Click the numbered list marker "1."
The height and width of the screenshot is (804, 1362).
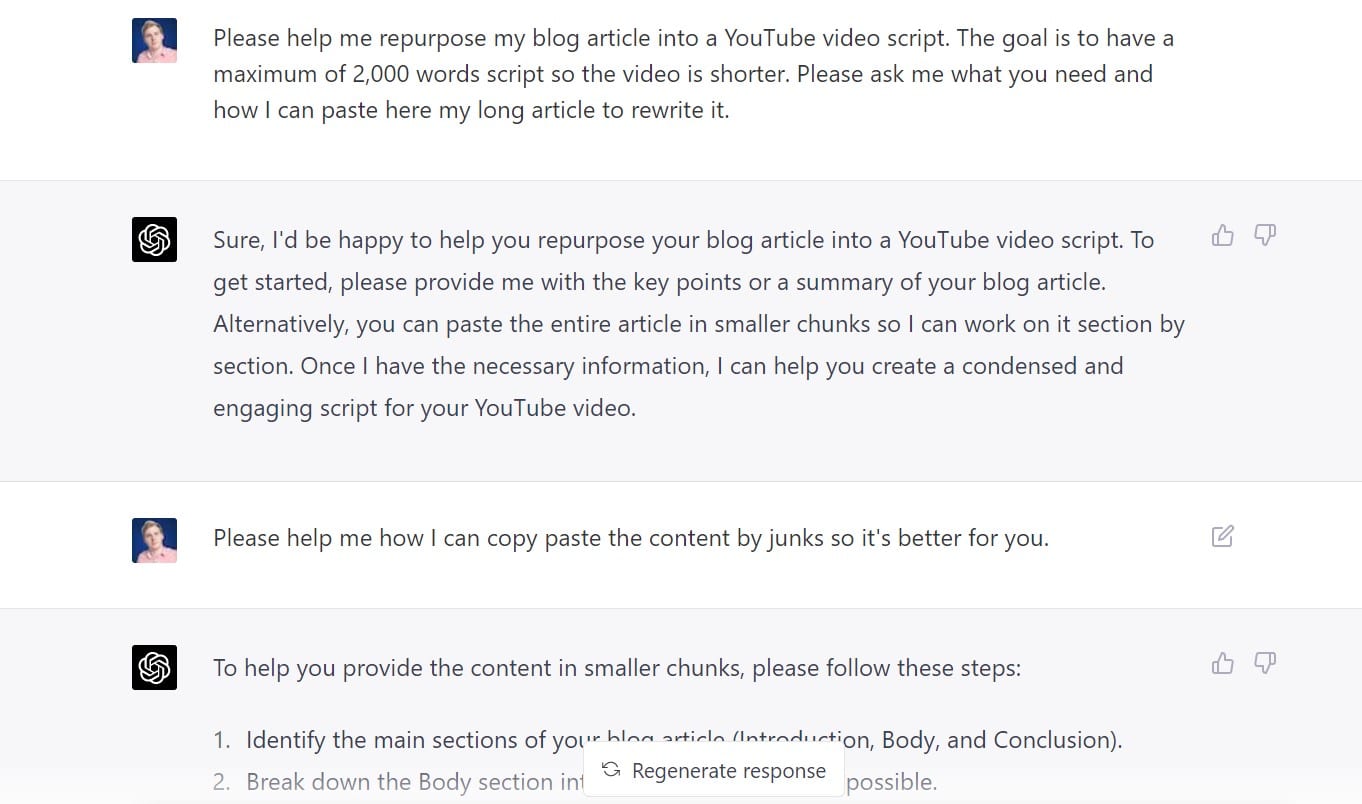pos(222,741)
